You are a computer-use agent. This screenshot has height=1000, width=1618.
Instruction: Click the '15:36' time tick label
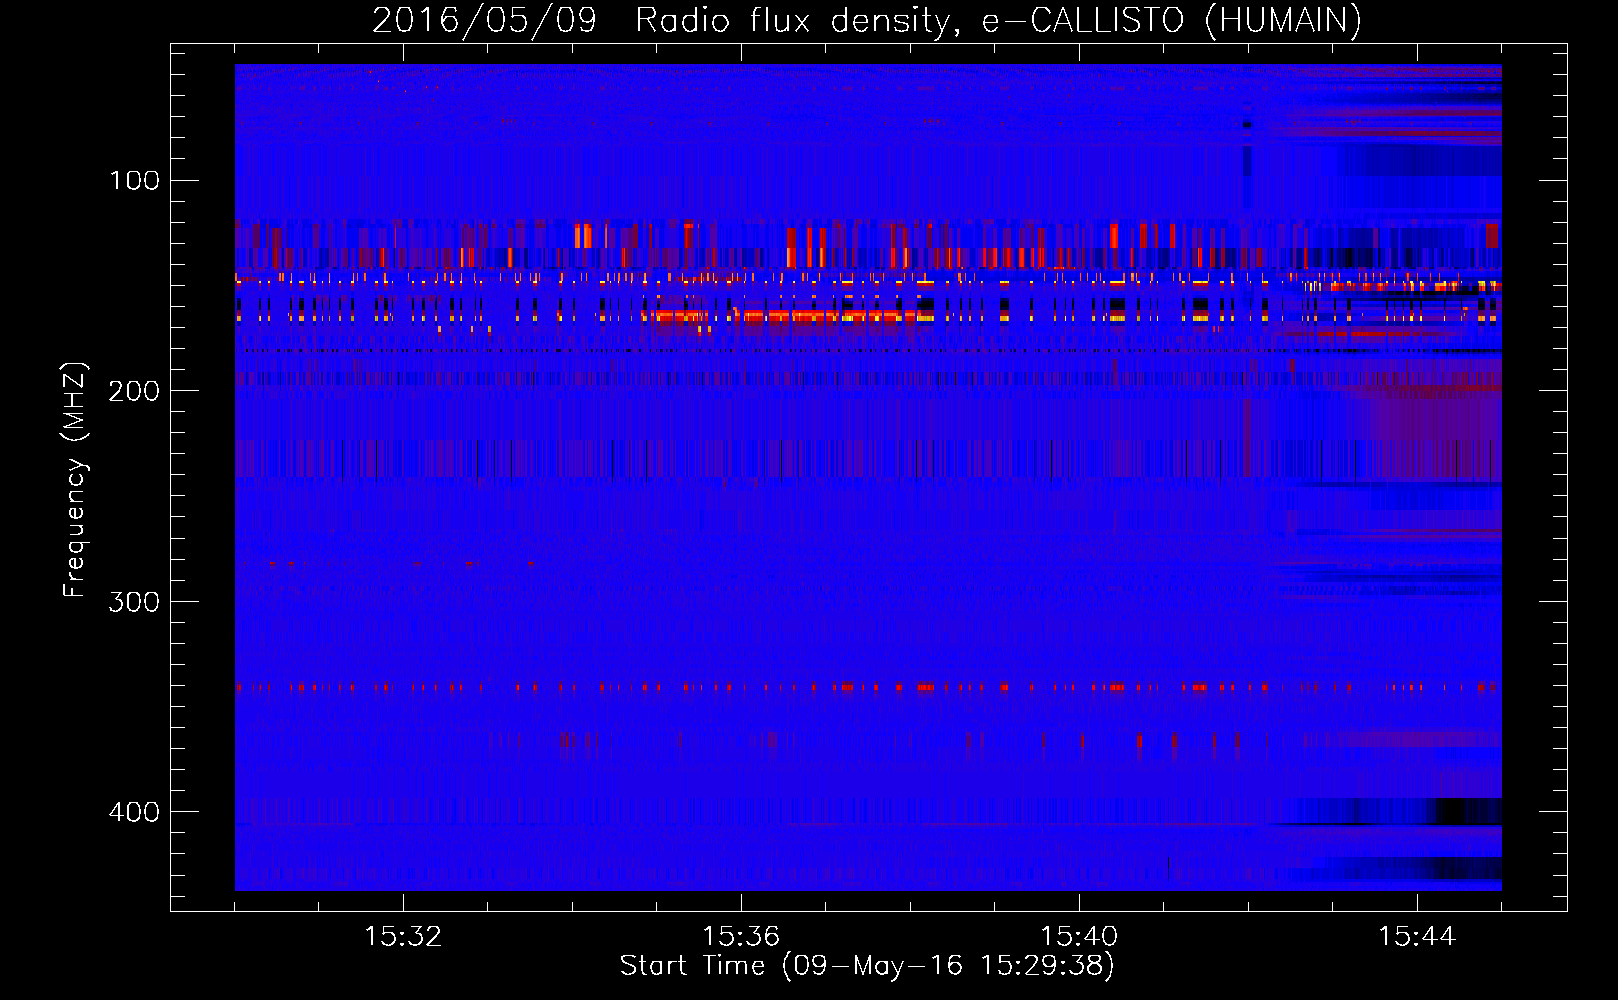pos(741,937)
